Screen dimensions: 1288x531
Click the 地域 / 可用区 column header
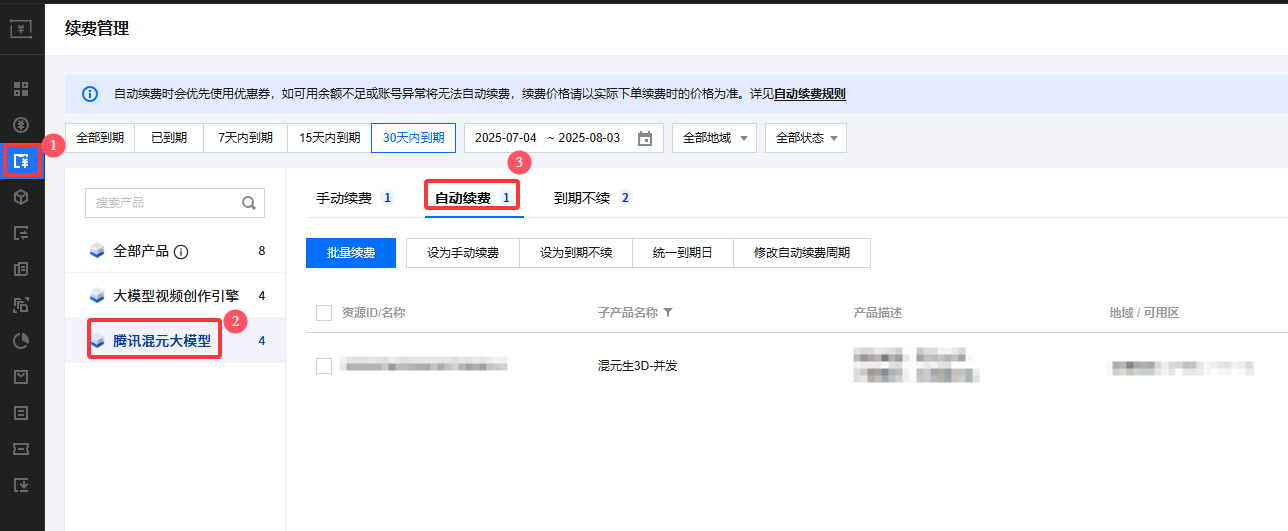tap(1144, 313)
